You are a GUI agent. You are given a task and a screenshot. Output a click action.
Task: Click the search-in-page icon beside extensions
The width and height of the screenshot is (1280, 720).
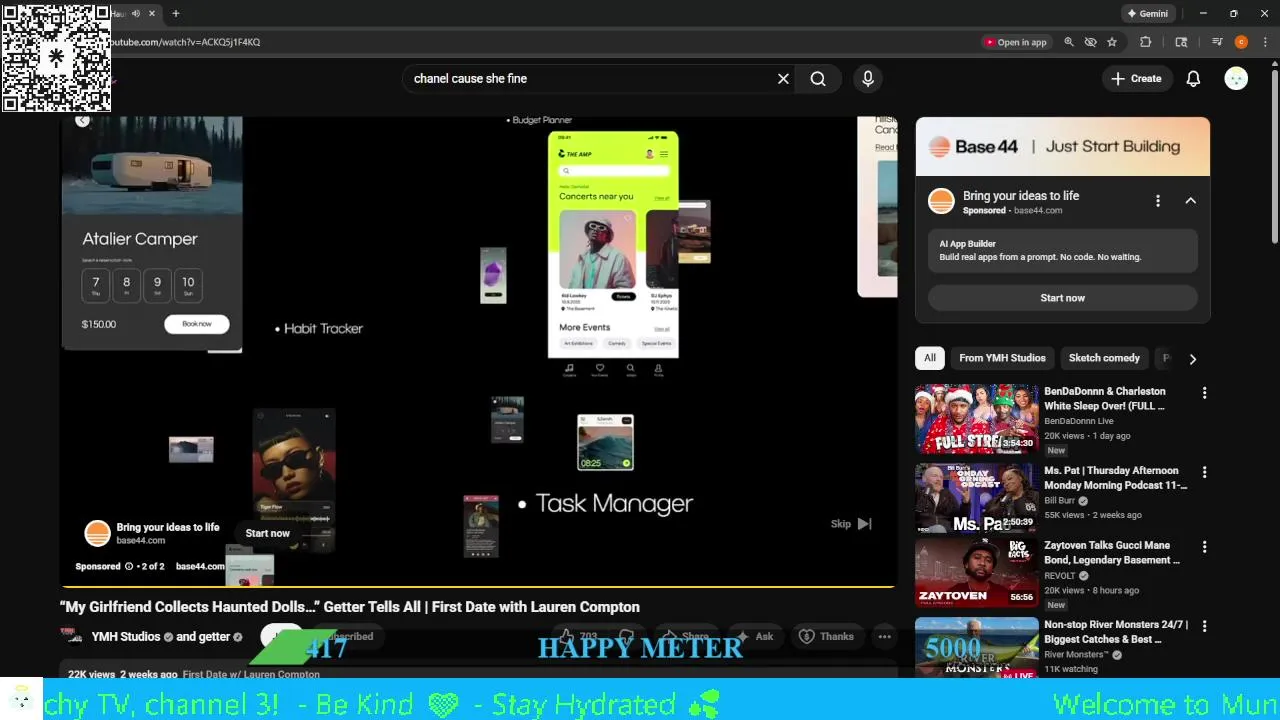point(1181,42)
